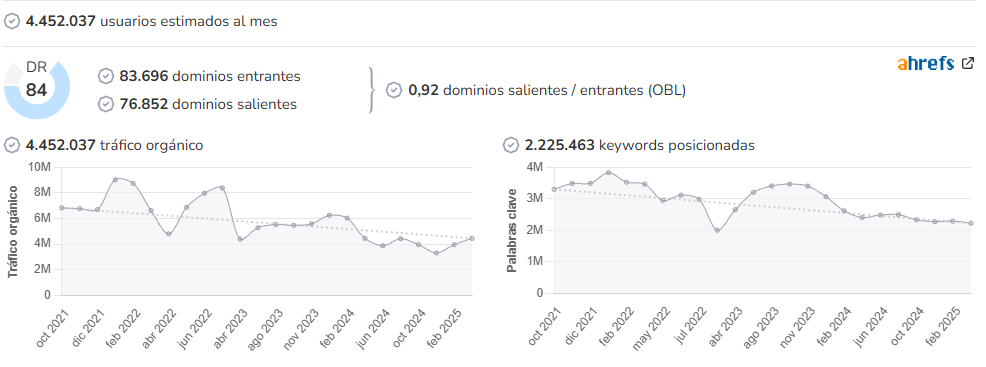Click the peak traffic point at 9M
The image size is (986, 367).
click(x=115, y=179)
